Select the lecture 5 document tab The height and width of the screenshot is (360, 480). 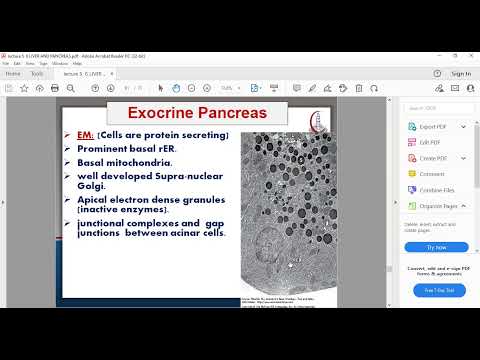[x=84, y=74]
